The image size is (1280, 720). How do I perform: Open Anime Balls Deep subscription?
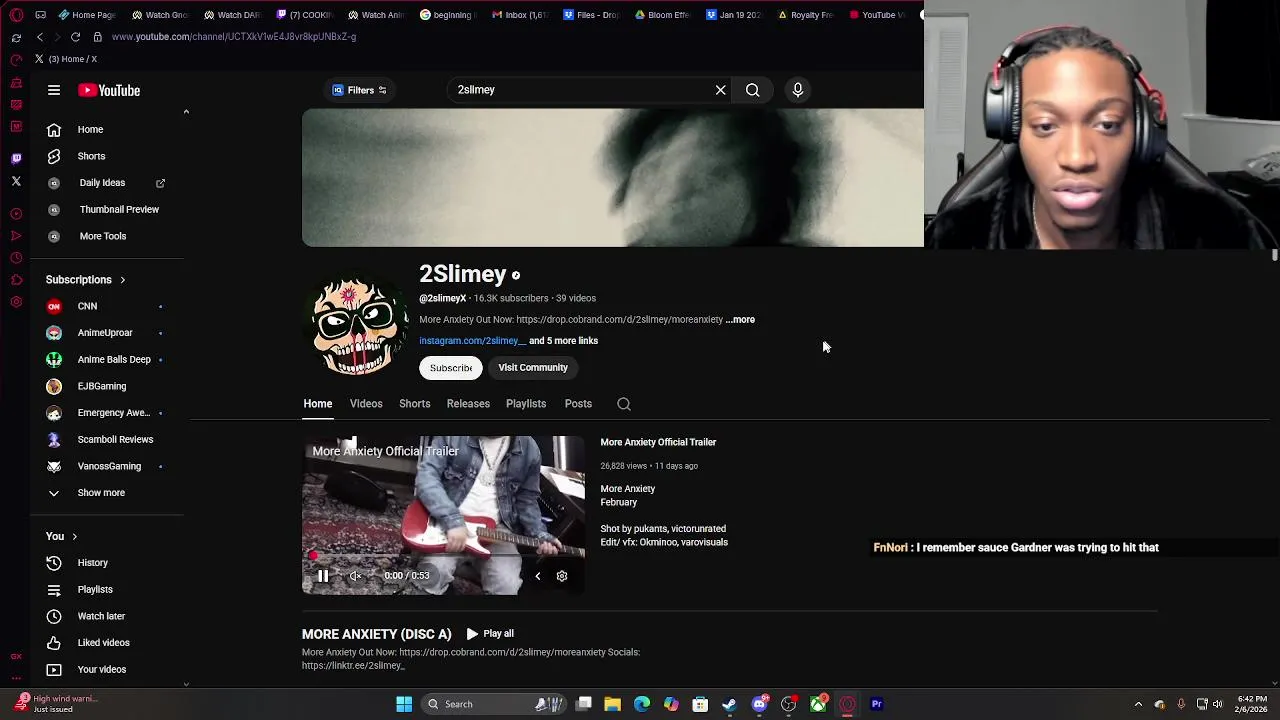point(114,359)
